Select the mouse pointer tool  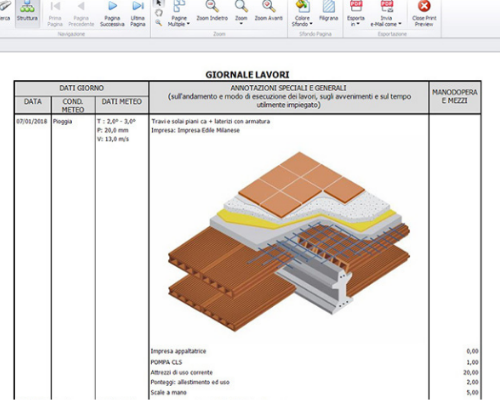[x=159, y=3]
